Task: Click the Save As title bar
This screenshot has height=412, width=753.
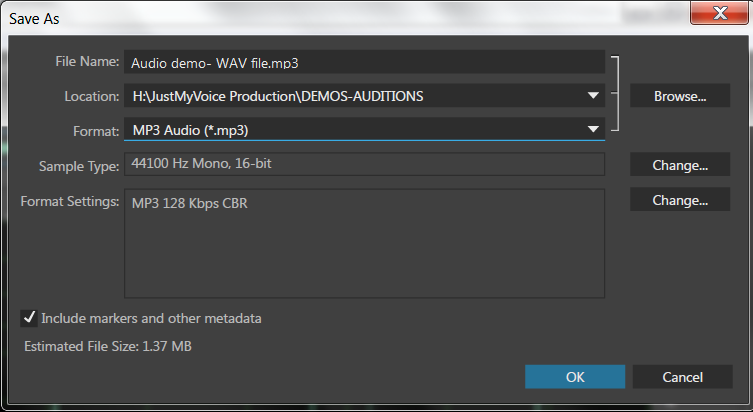Action: [x=300, y=13]
